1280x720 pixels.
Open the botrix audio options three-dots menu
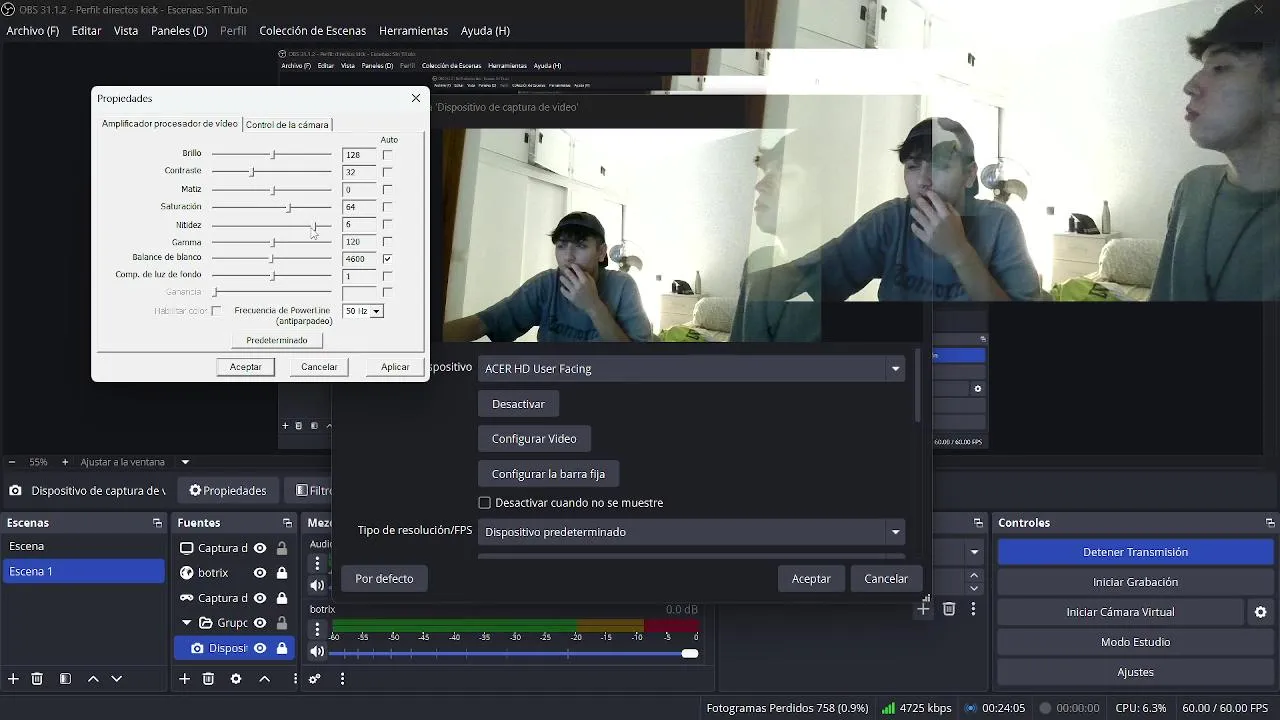pos(317,629)
